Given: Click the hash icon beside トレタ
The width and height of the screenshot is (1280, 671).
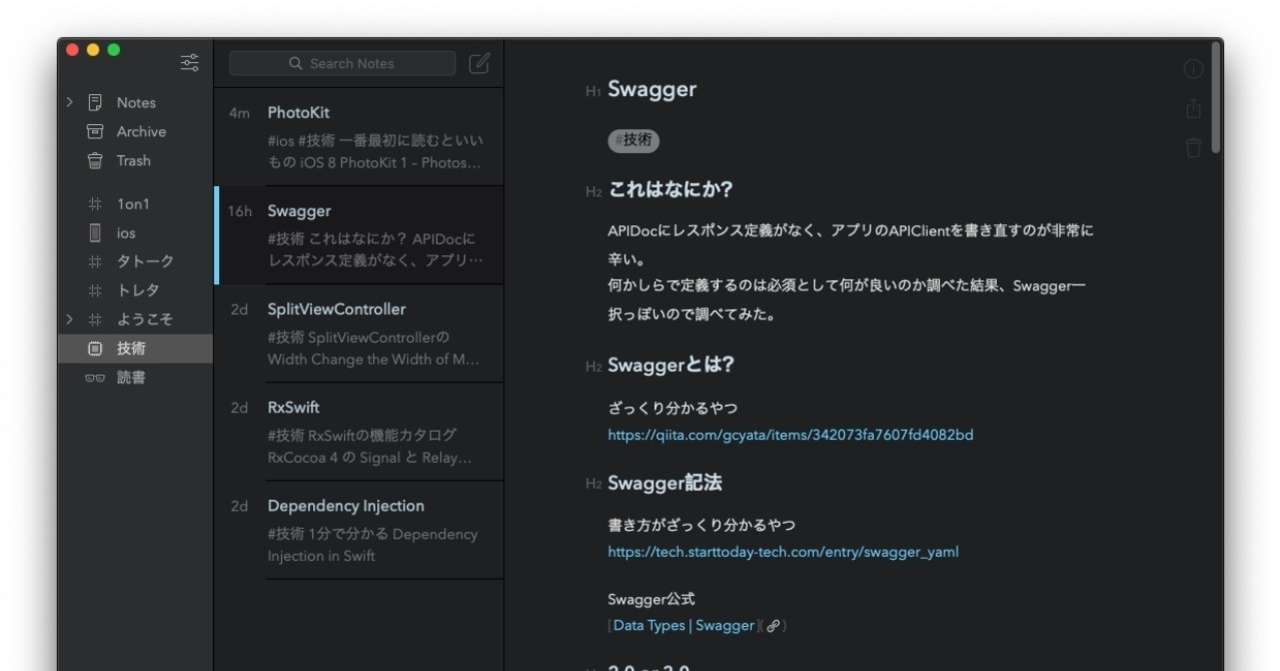Looking at the screenshot, I should 95,291.
